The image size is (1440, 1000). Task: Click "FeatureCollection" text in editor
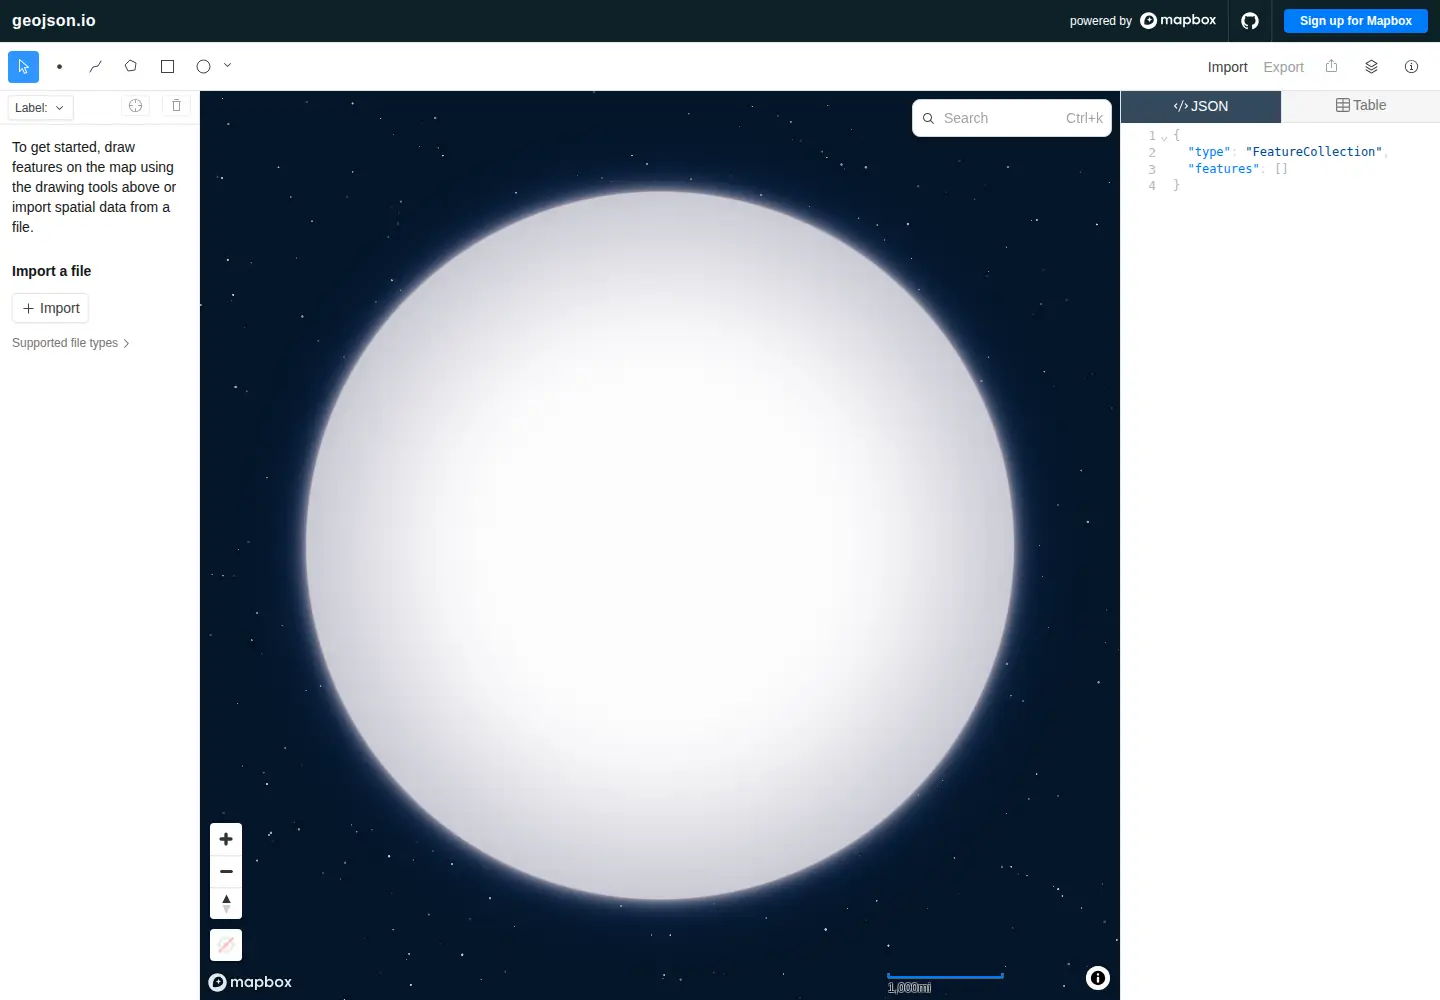point(1313,152)
